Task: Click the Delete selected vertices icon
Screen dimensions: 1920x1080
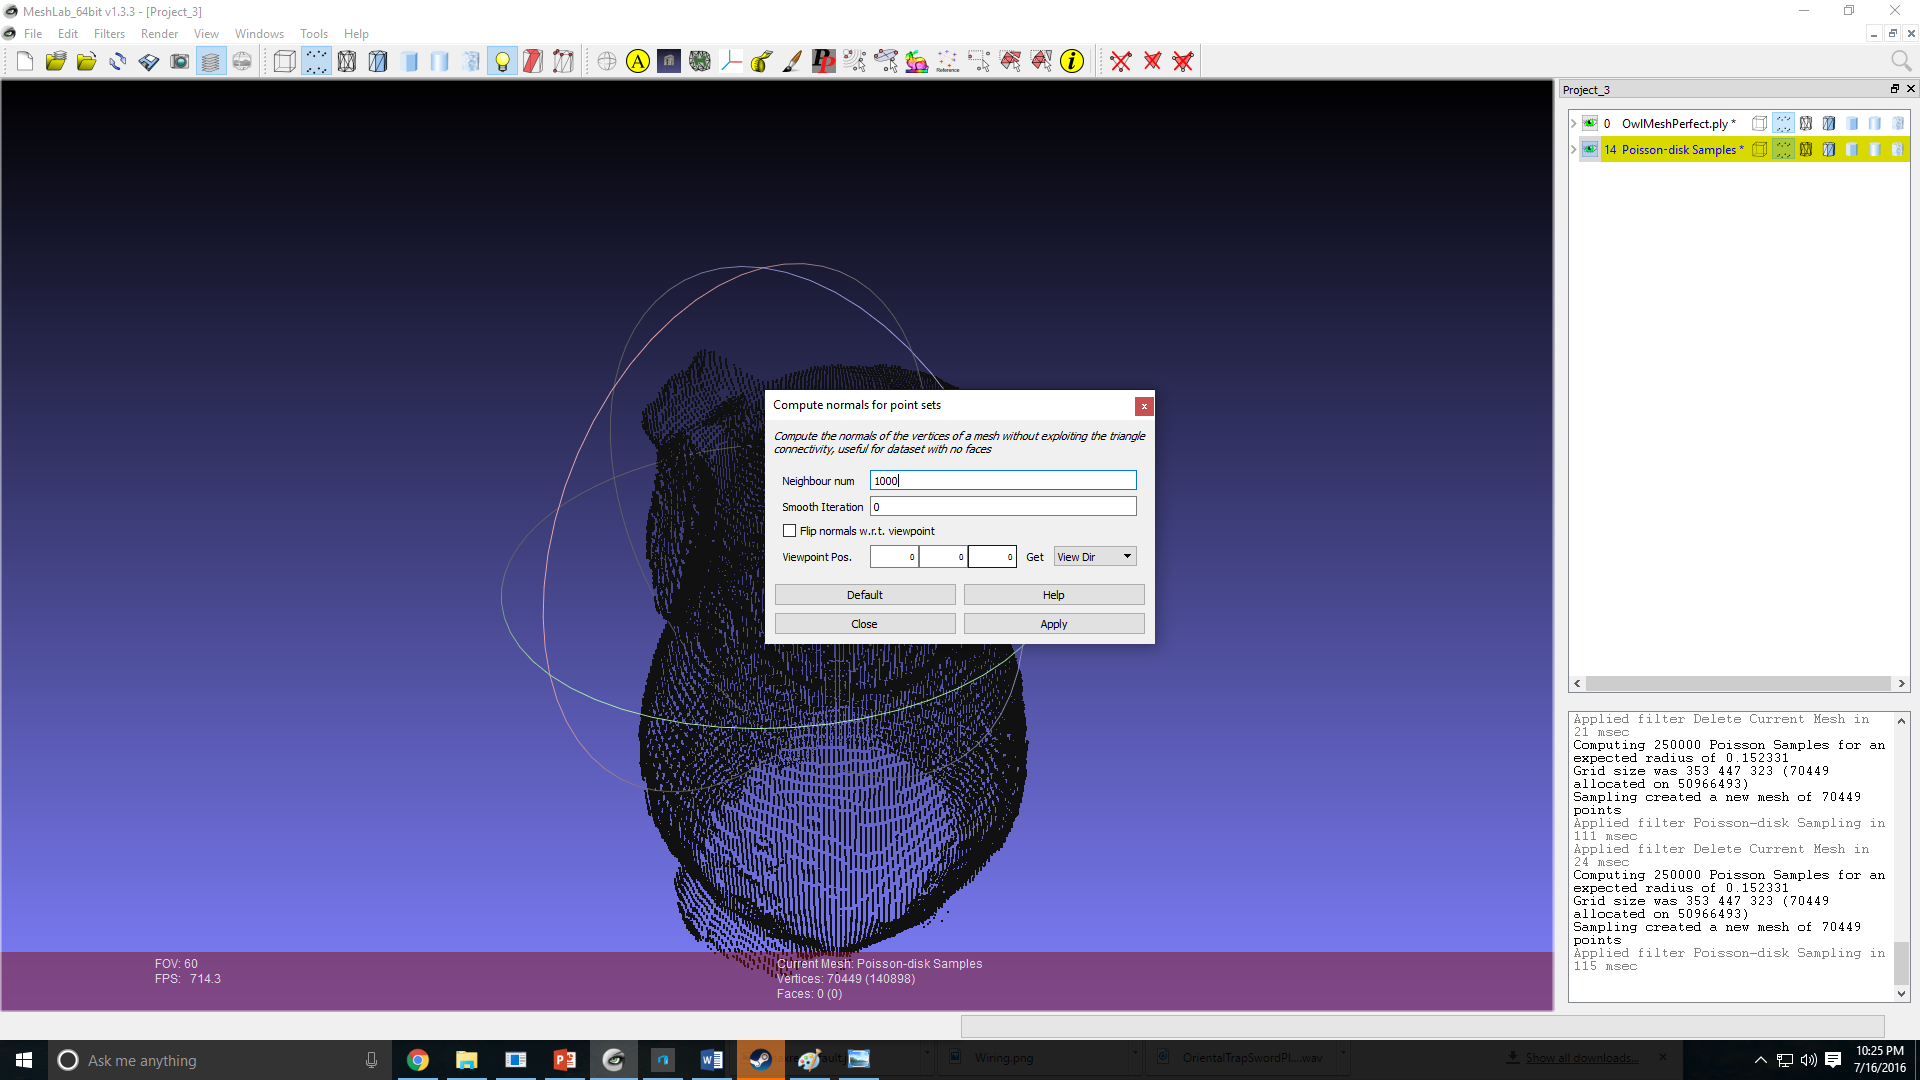Action: (1121, 62)
